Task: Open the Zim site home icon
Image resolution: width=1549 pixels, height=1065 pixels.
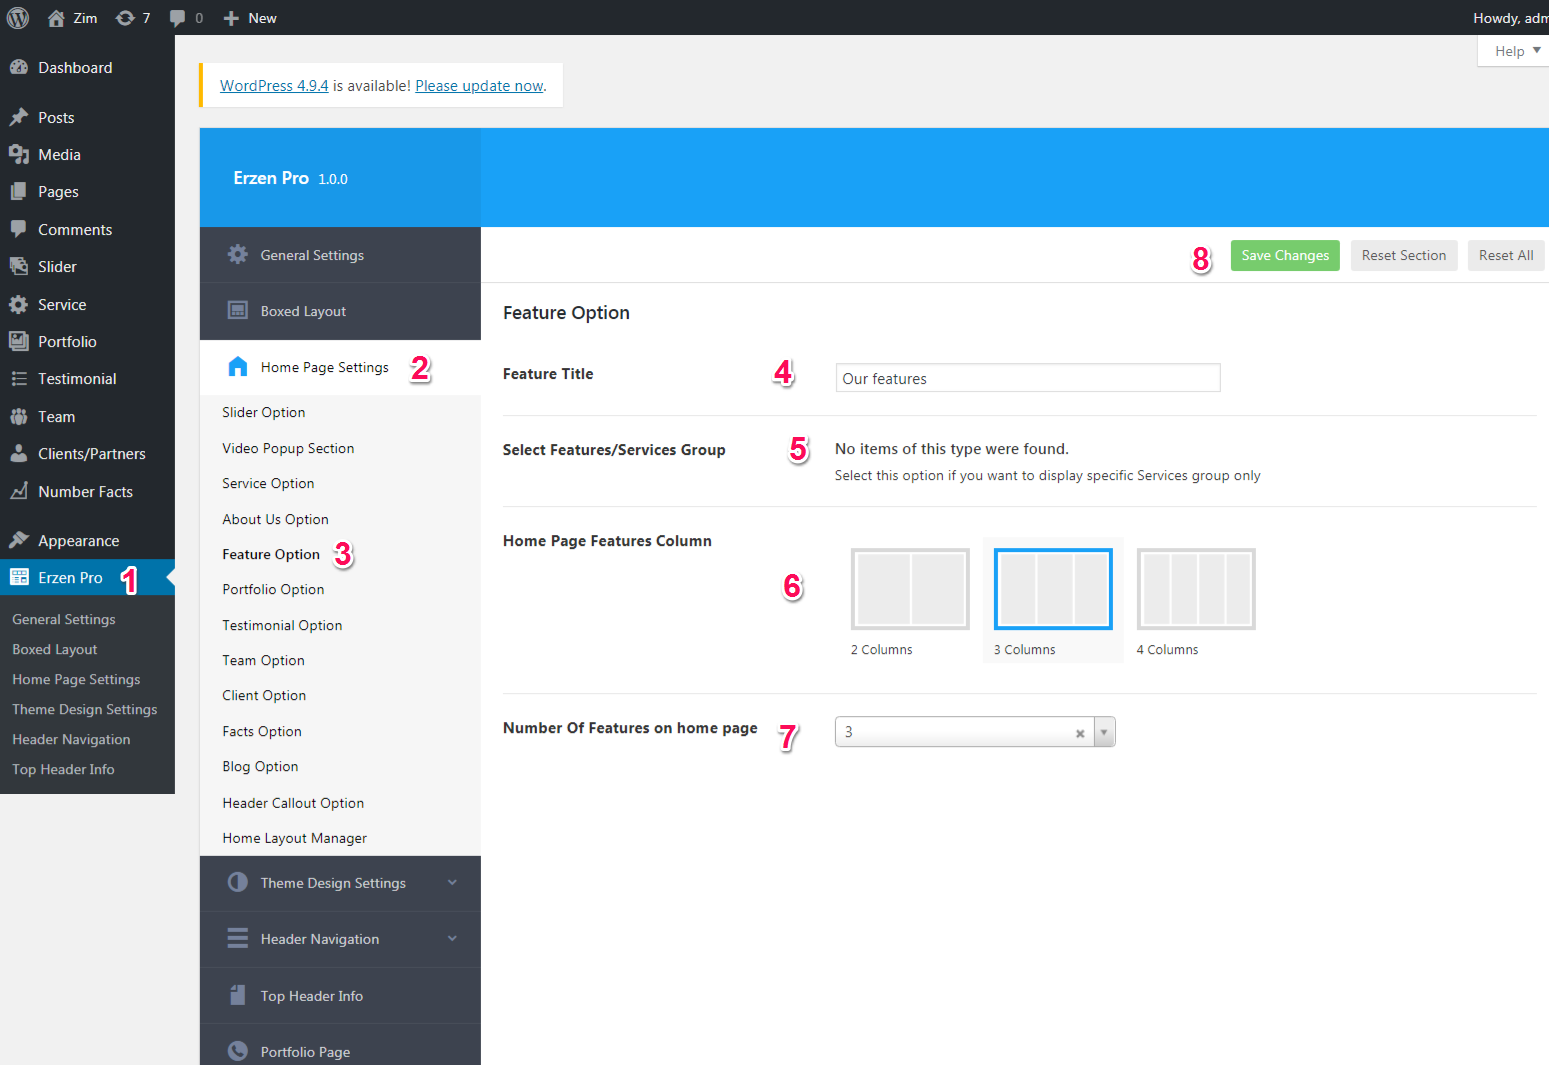Action: 56,18
